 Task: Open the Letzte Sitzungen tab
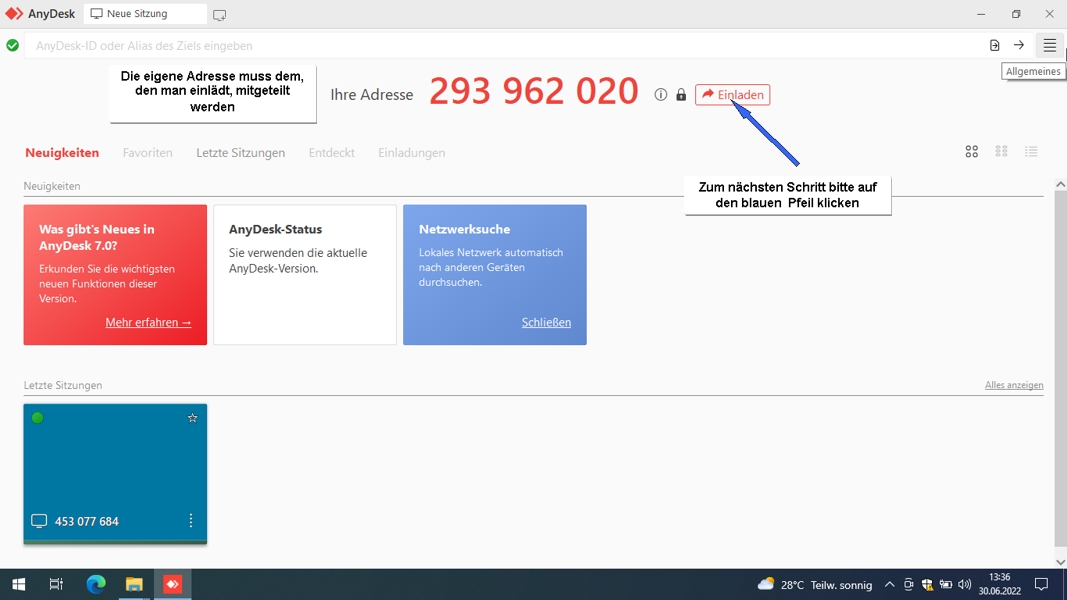pos(240,153)
